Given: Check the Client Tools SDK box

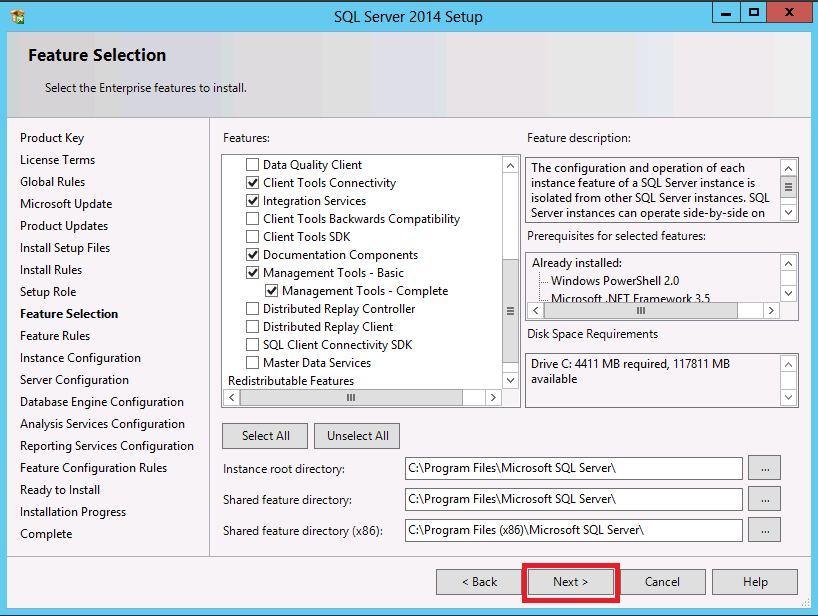Looking at the screenshot, I should 252,237.
